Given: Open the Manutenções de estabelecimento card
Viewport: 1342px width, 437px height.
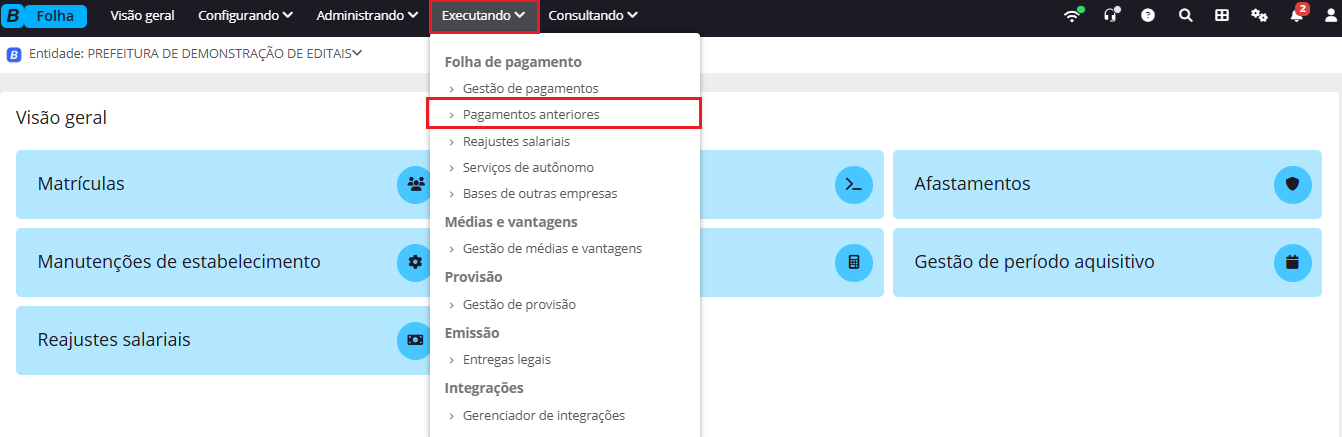Looking at the screenshot, I should [223, 262].
